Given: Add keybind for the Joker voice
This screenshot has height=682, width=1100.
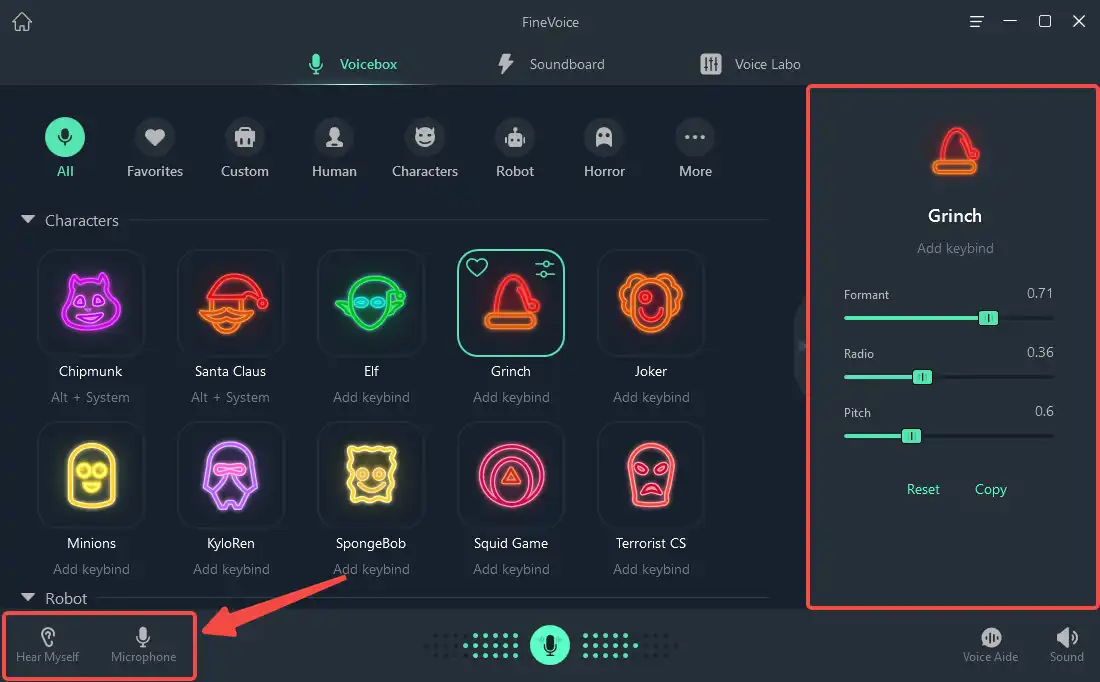Looking at the screenshot, I should pos(651,397).
